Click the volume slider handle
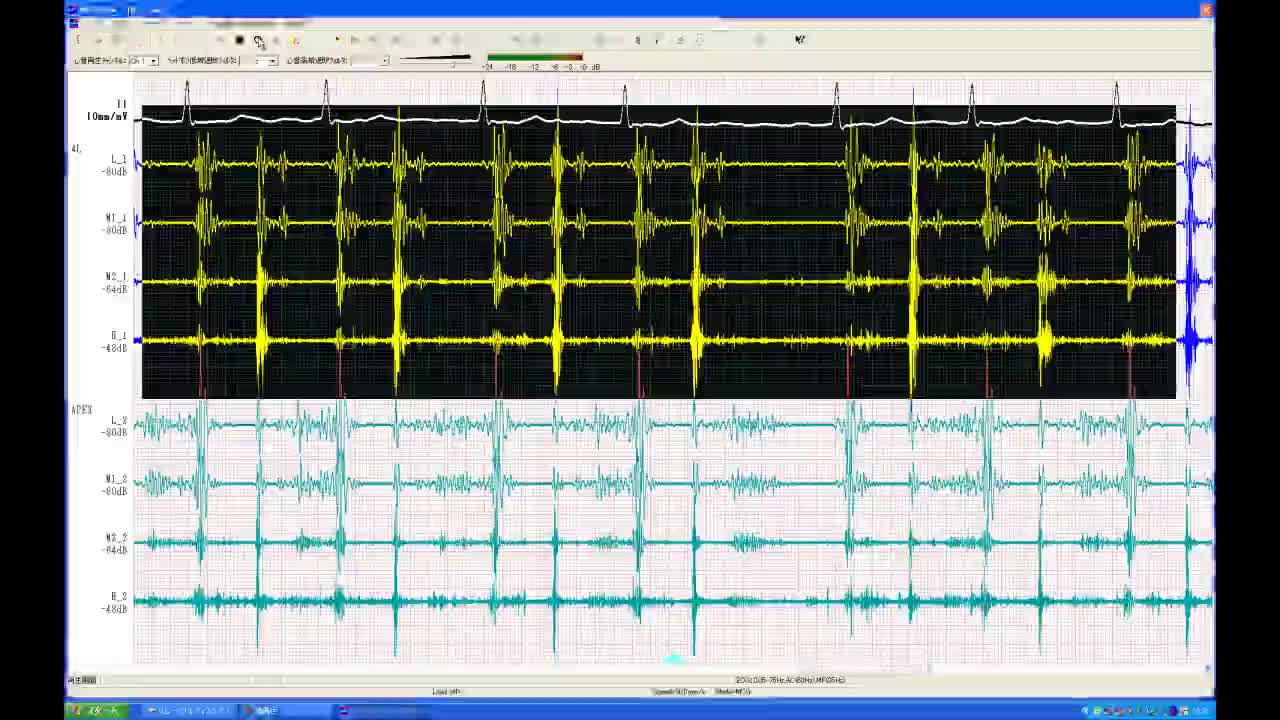This screenshot has height=720, width=1280. click(453, 62)
